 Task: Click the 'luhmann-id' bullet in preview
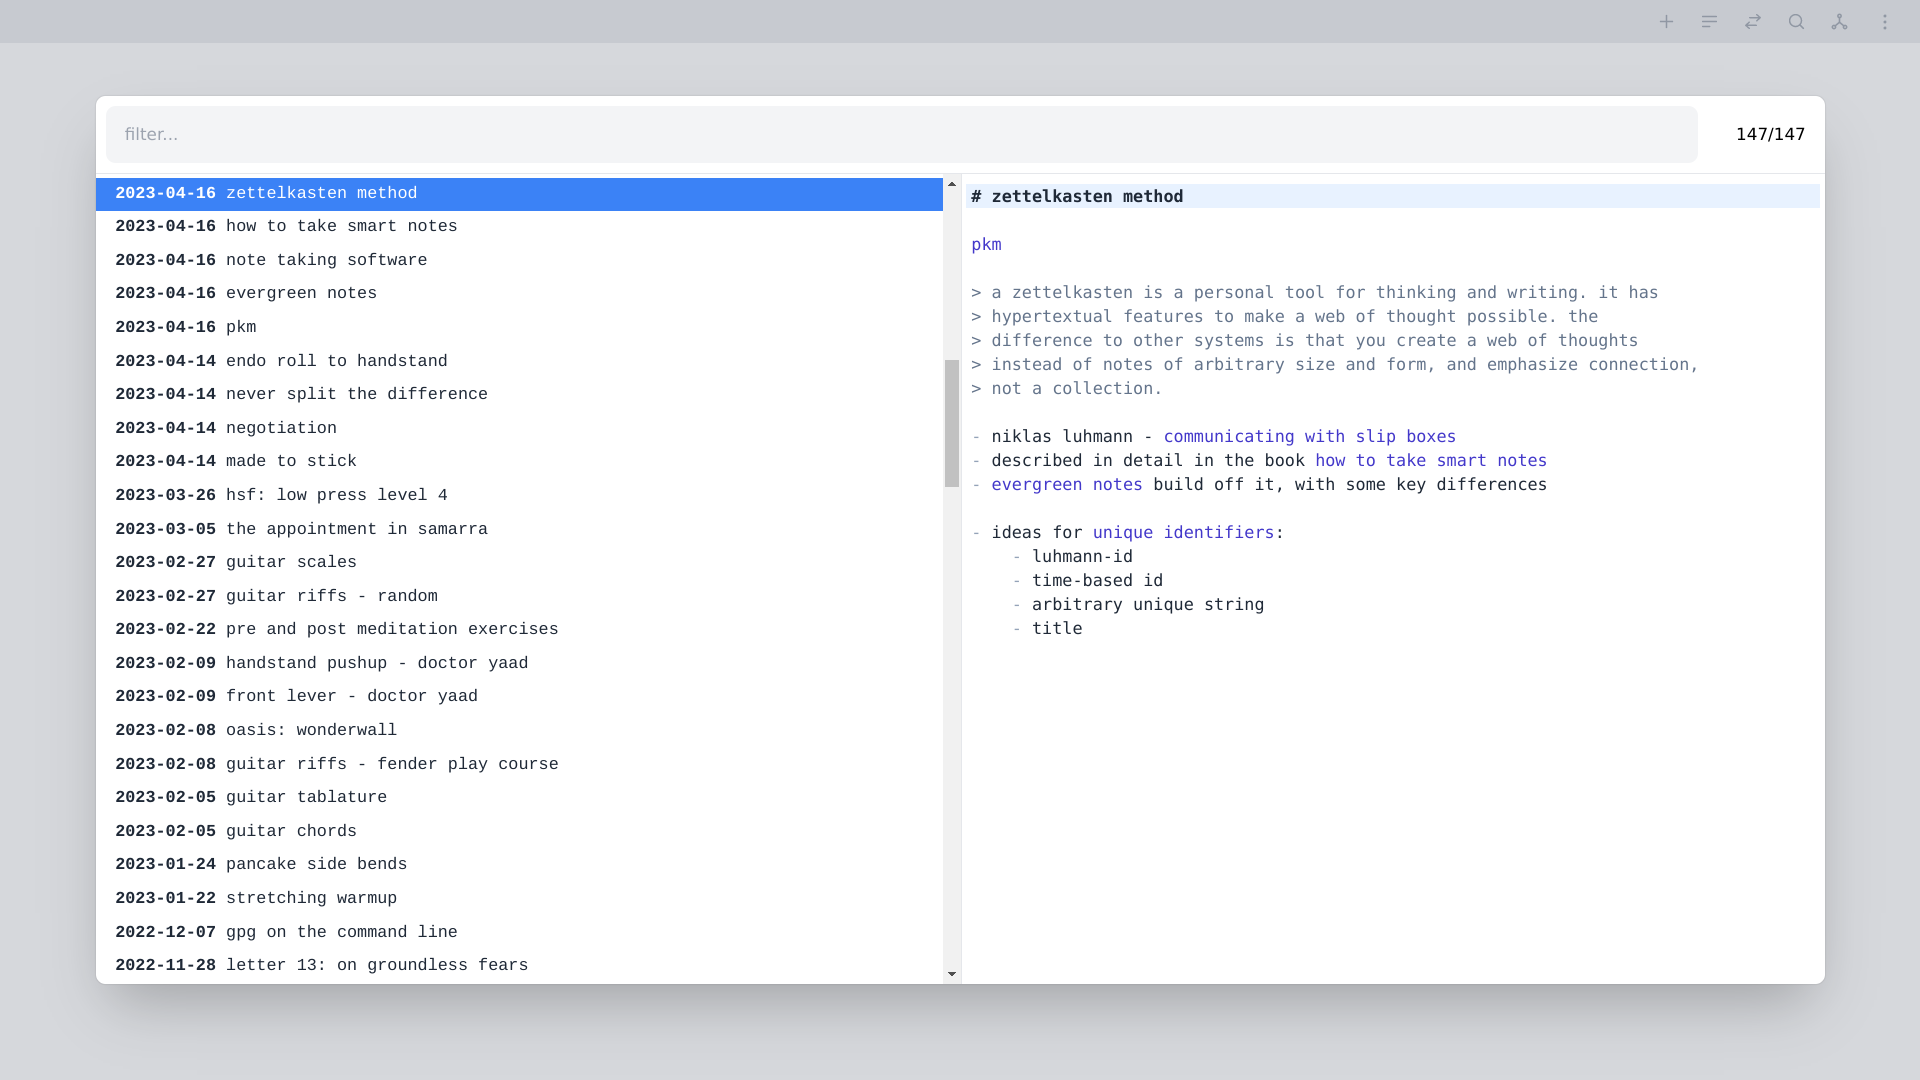(x=1082, y=556)
